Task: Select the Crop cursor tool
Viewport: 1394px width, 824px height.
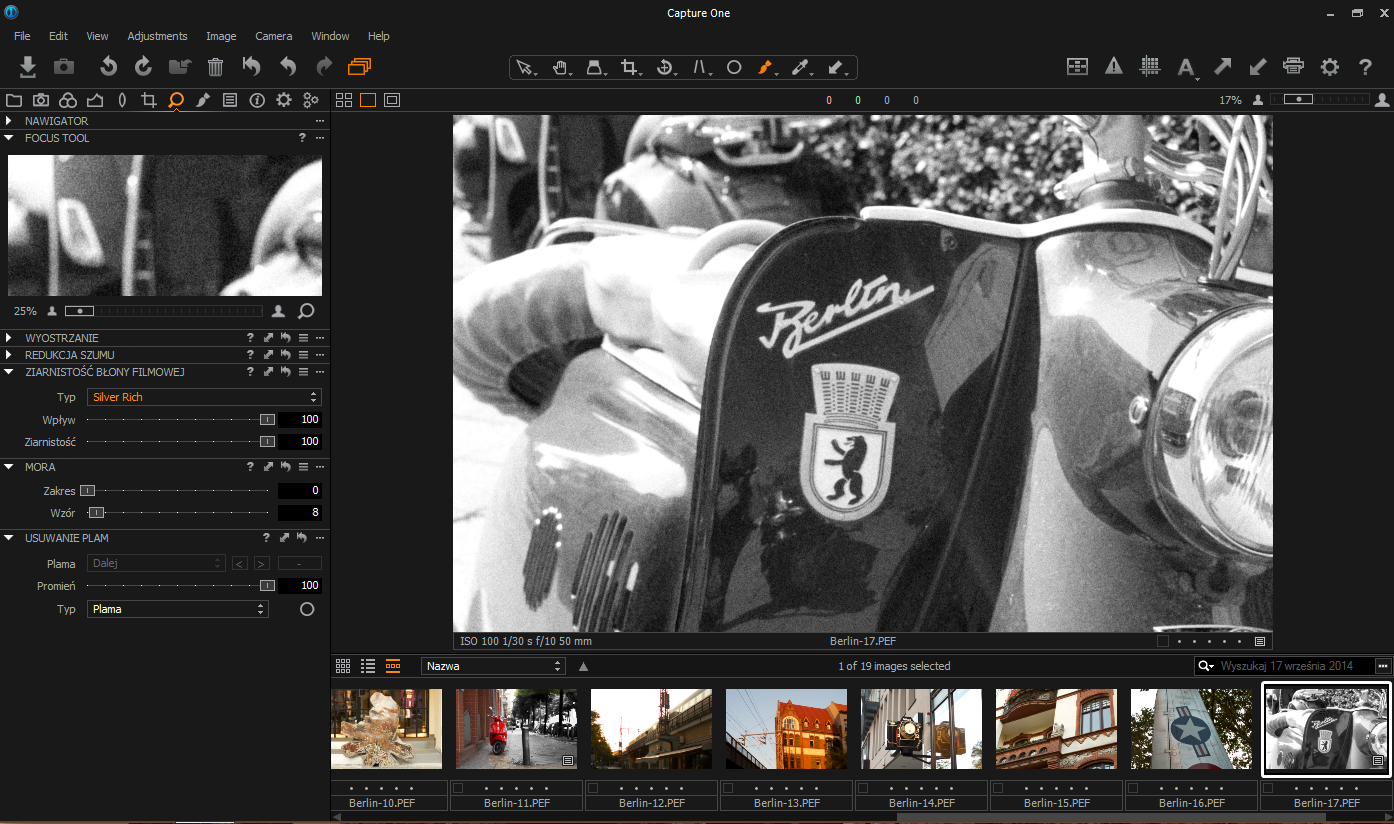Action: (630, 67)
